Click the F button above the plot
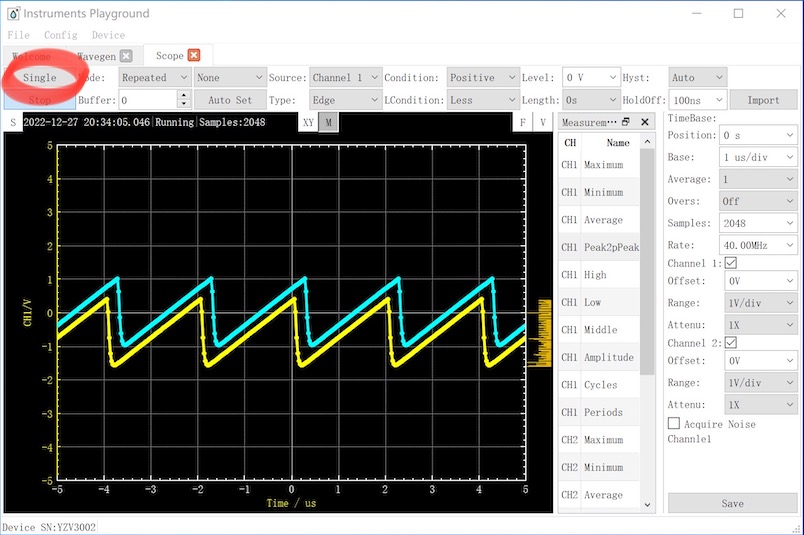The width and height of the screenshot is (804, 535). (x=522, y=122)
